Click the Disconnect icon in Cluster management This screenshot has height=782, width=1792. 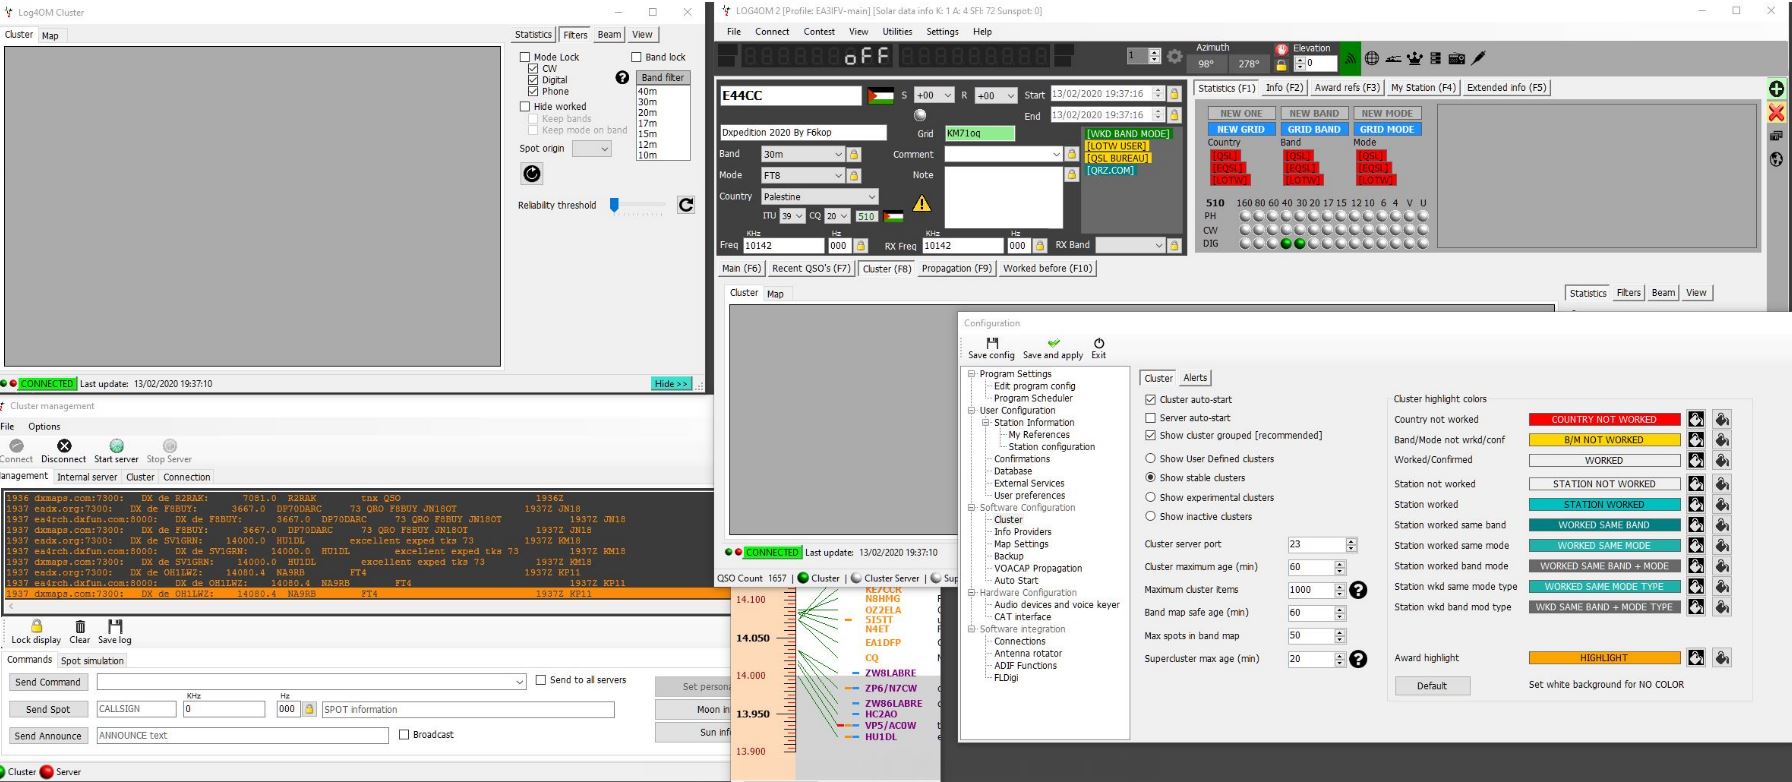[x=64, y=445]
